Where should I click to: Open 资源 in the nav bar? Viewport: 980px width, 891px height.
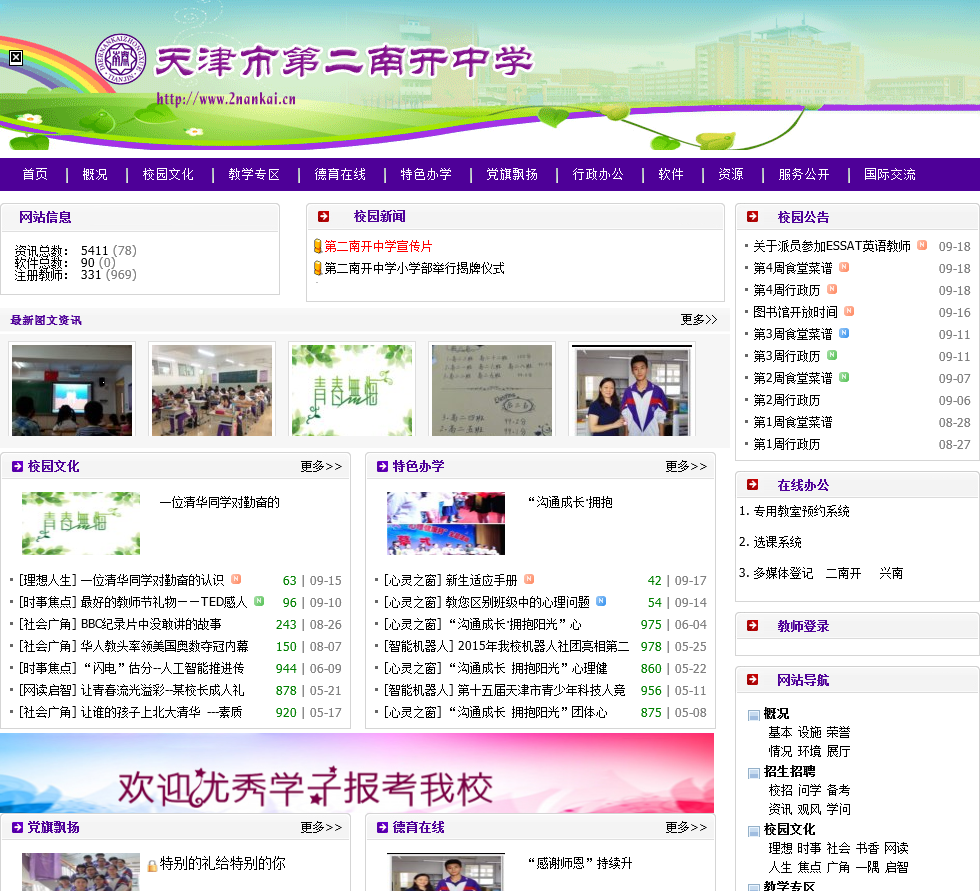[x=731, y=174]
